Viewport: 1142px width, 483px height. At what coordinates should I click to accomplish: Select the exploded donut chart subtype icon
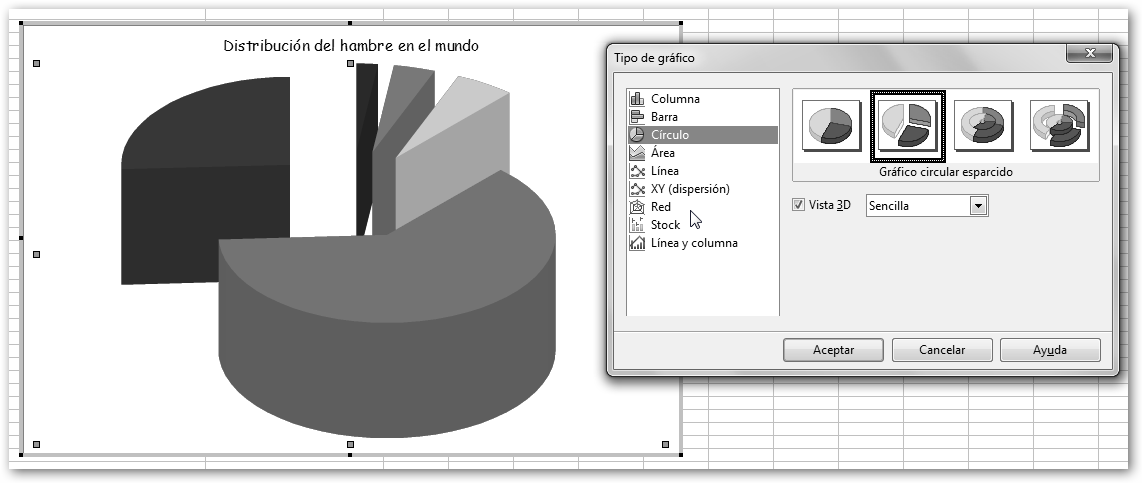pyautogui.click(x=1059, y=125)
